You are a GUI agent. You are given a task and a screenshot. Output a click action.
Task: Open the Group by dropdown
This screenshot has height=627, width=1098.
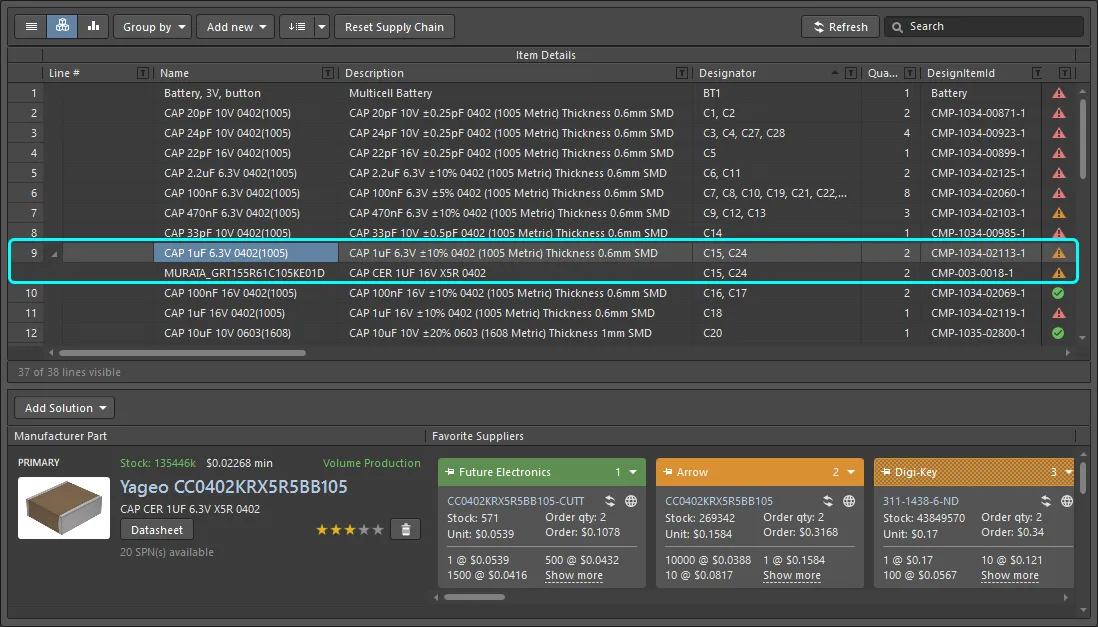tap(153, 27)
